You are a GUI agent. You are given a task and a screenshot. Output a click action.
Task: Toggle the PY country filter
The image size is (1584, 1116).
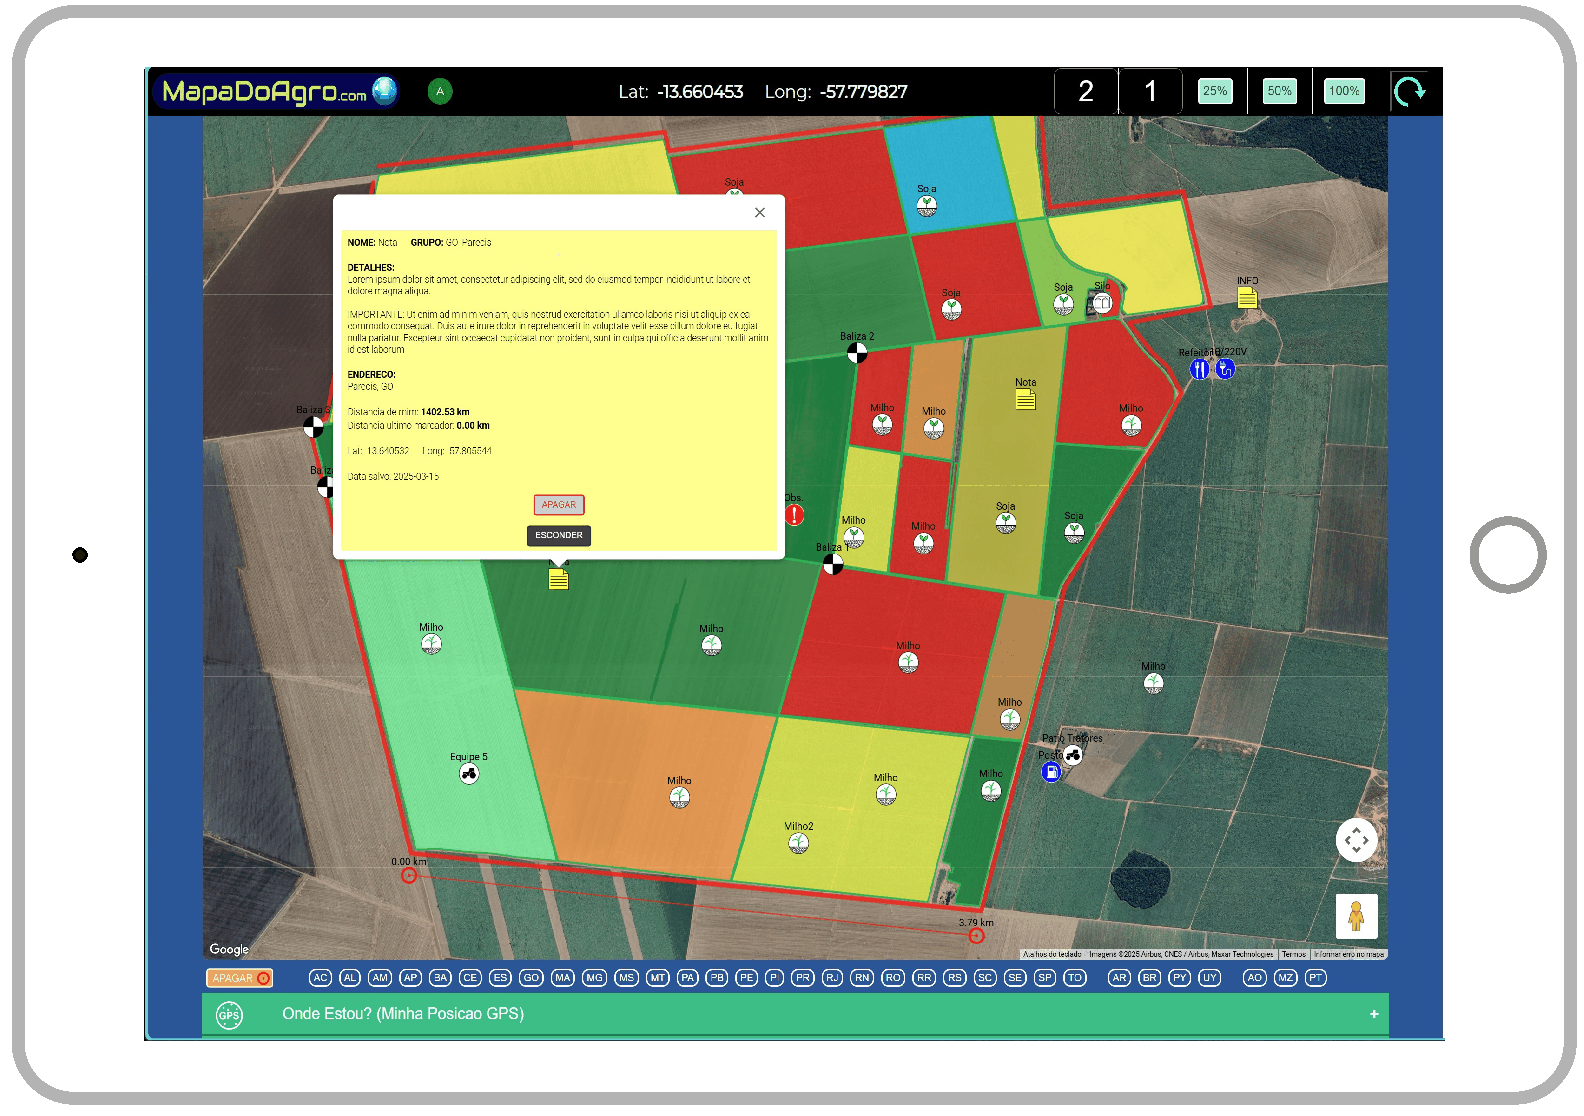[x=1180, y=978]
